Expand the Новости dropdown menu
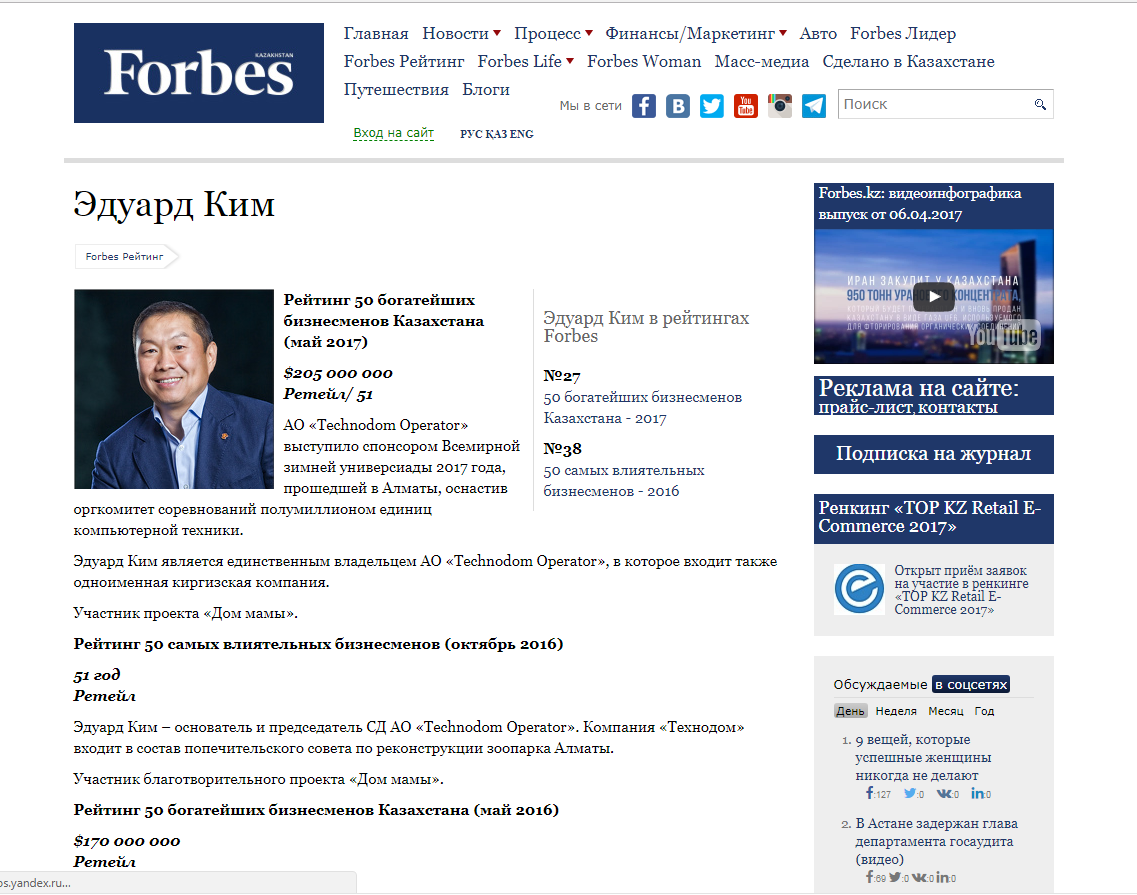 pyautogui.click(x=497, y=34)
